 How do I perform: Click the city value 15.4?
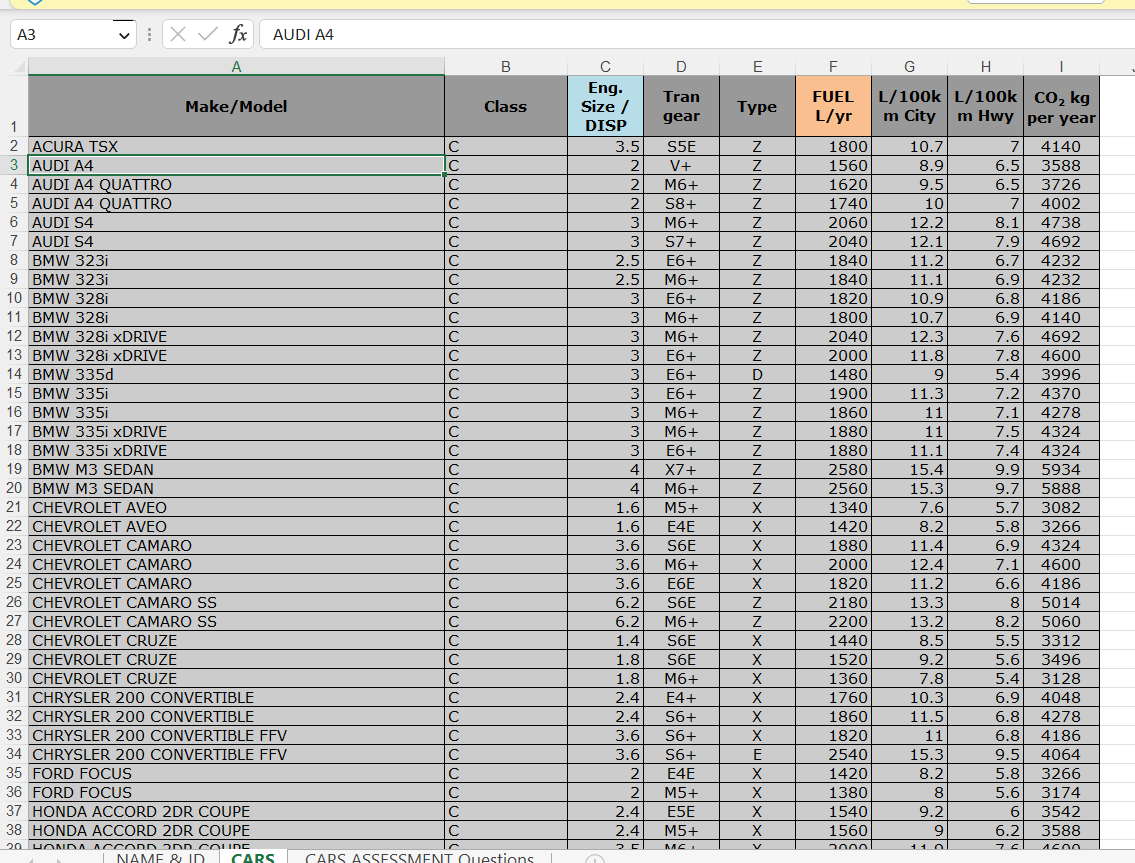click(x=909, y=469)
